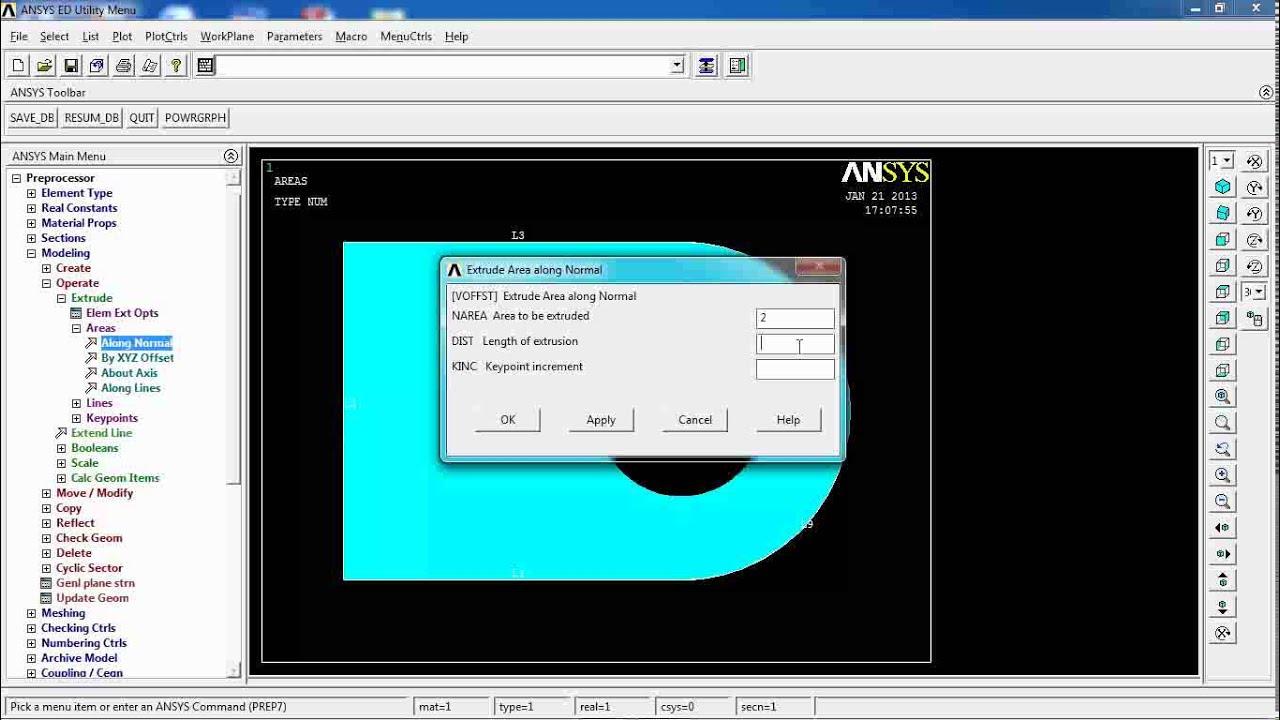Collapse the ANSYS Toolbar panel chevron

point(1266,92)
